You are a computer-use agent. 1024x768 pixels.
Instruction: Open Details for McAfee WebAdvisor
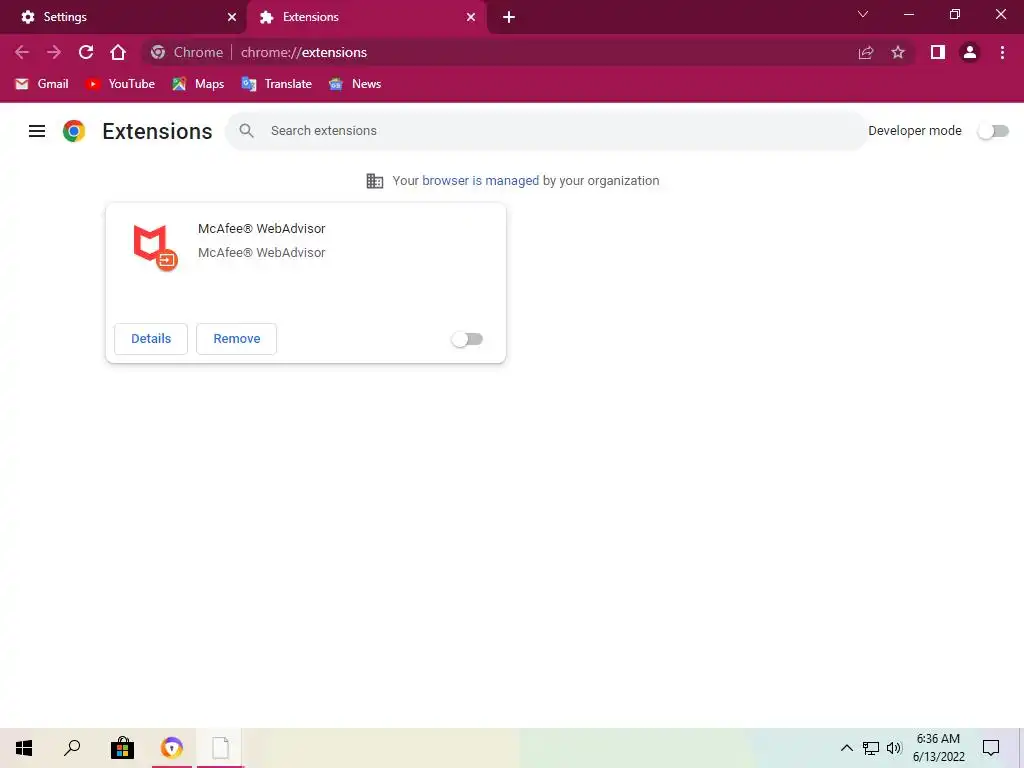151,339
